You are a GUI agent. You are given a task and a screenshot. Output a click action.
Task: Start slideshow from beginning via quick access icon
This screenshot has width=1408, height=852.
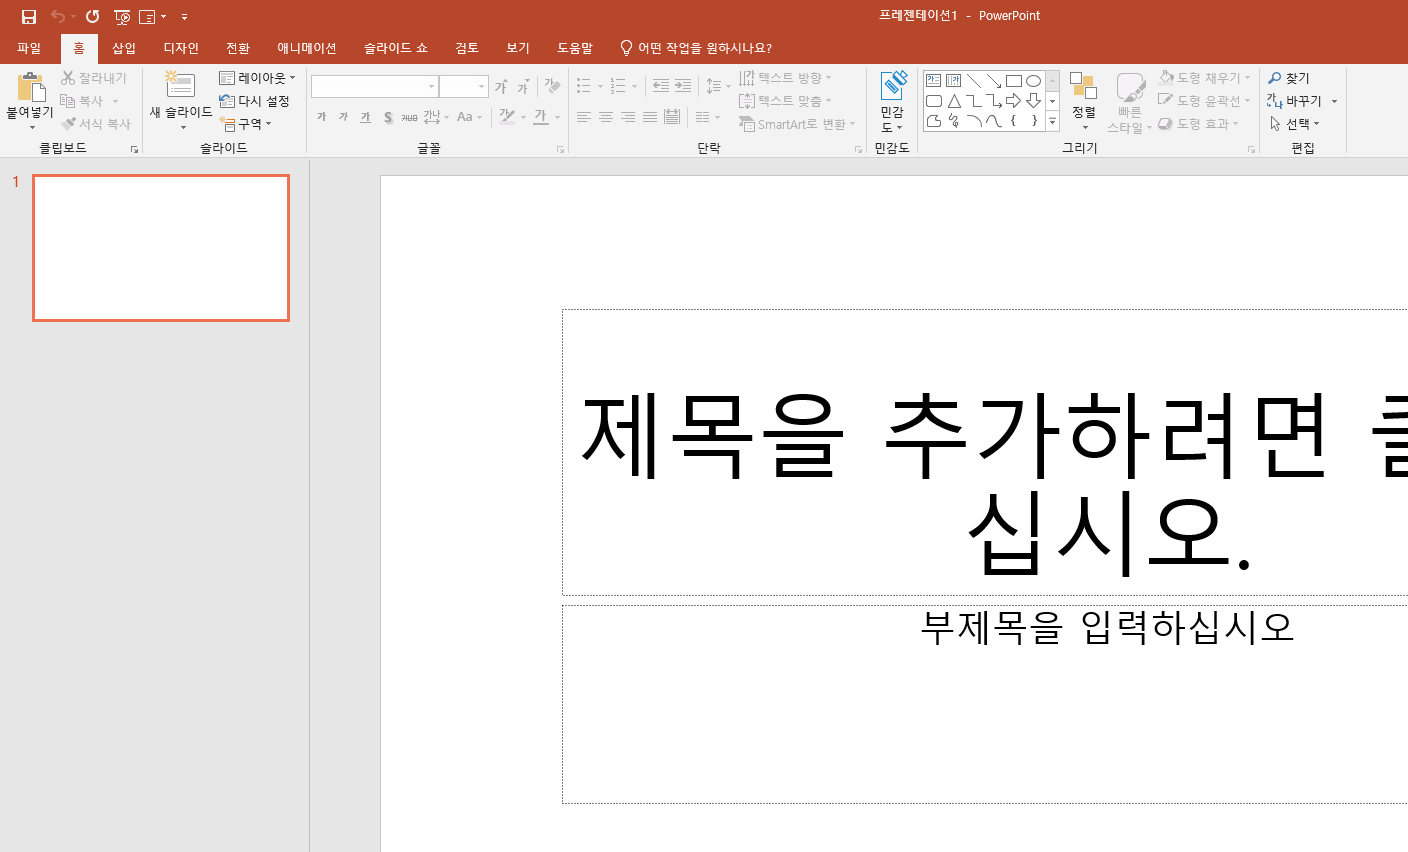click(x=122, y=16)
